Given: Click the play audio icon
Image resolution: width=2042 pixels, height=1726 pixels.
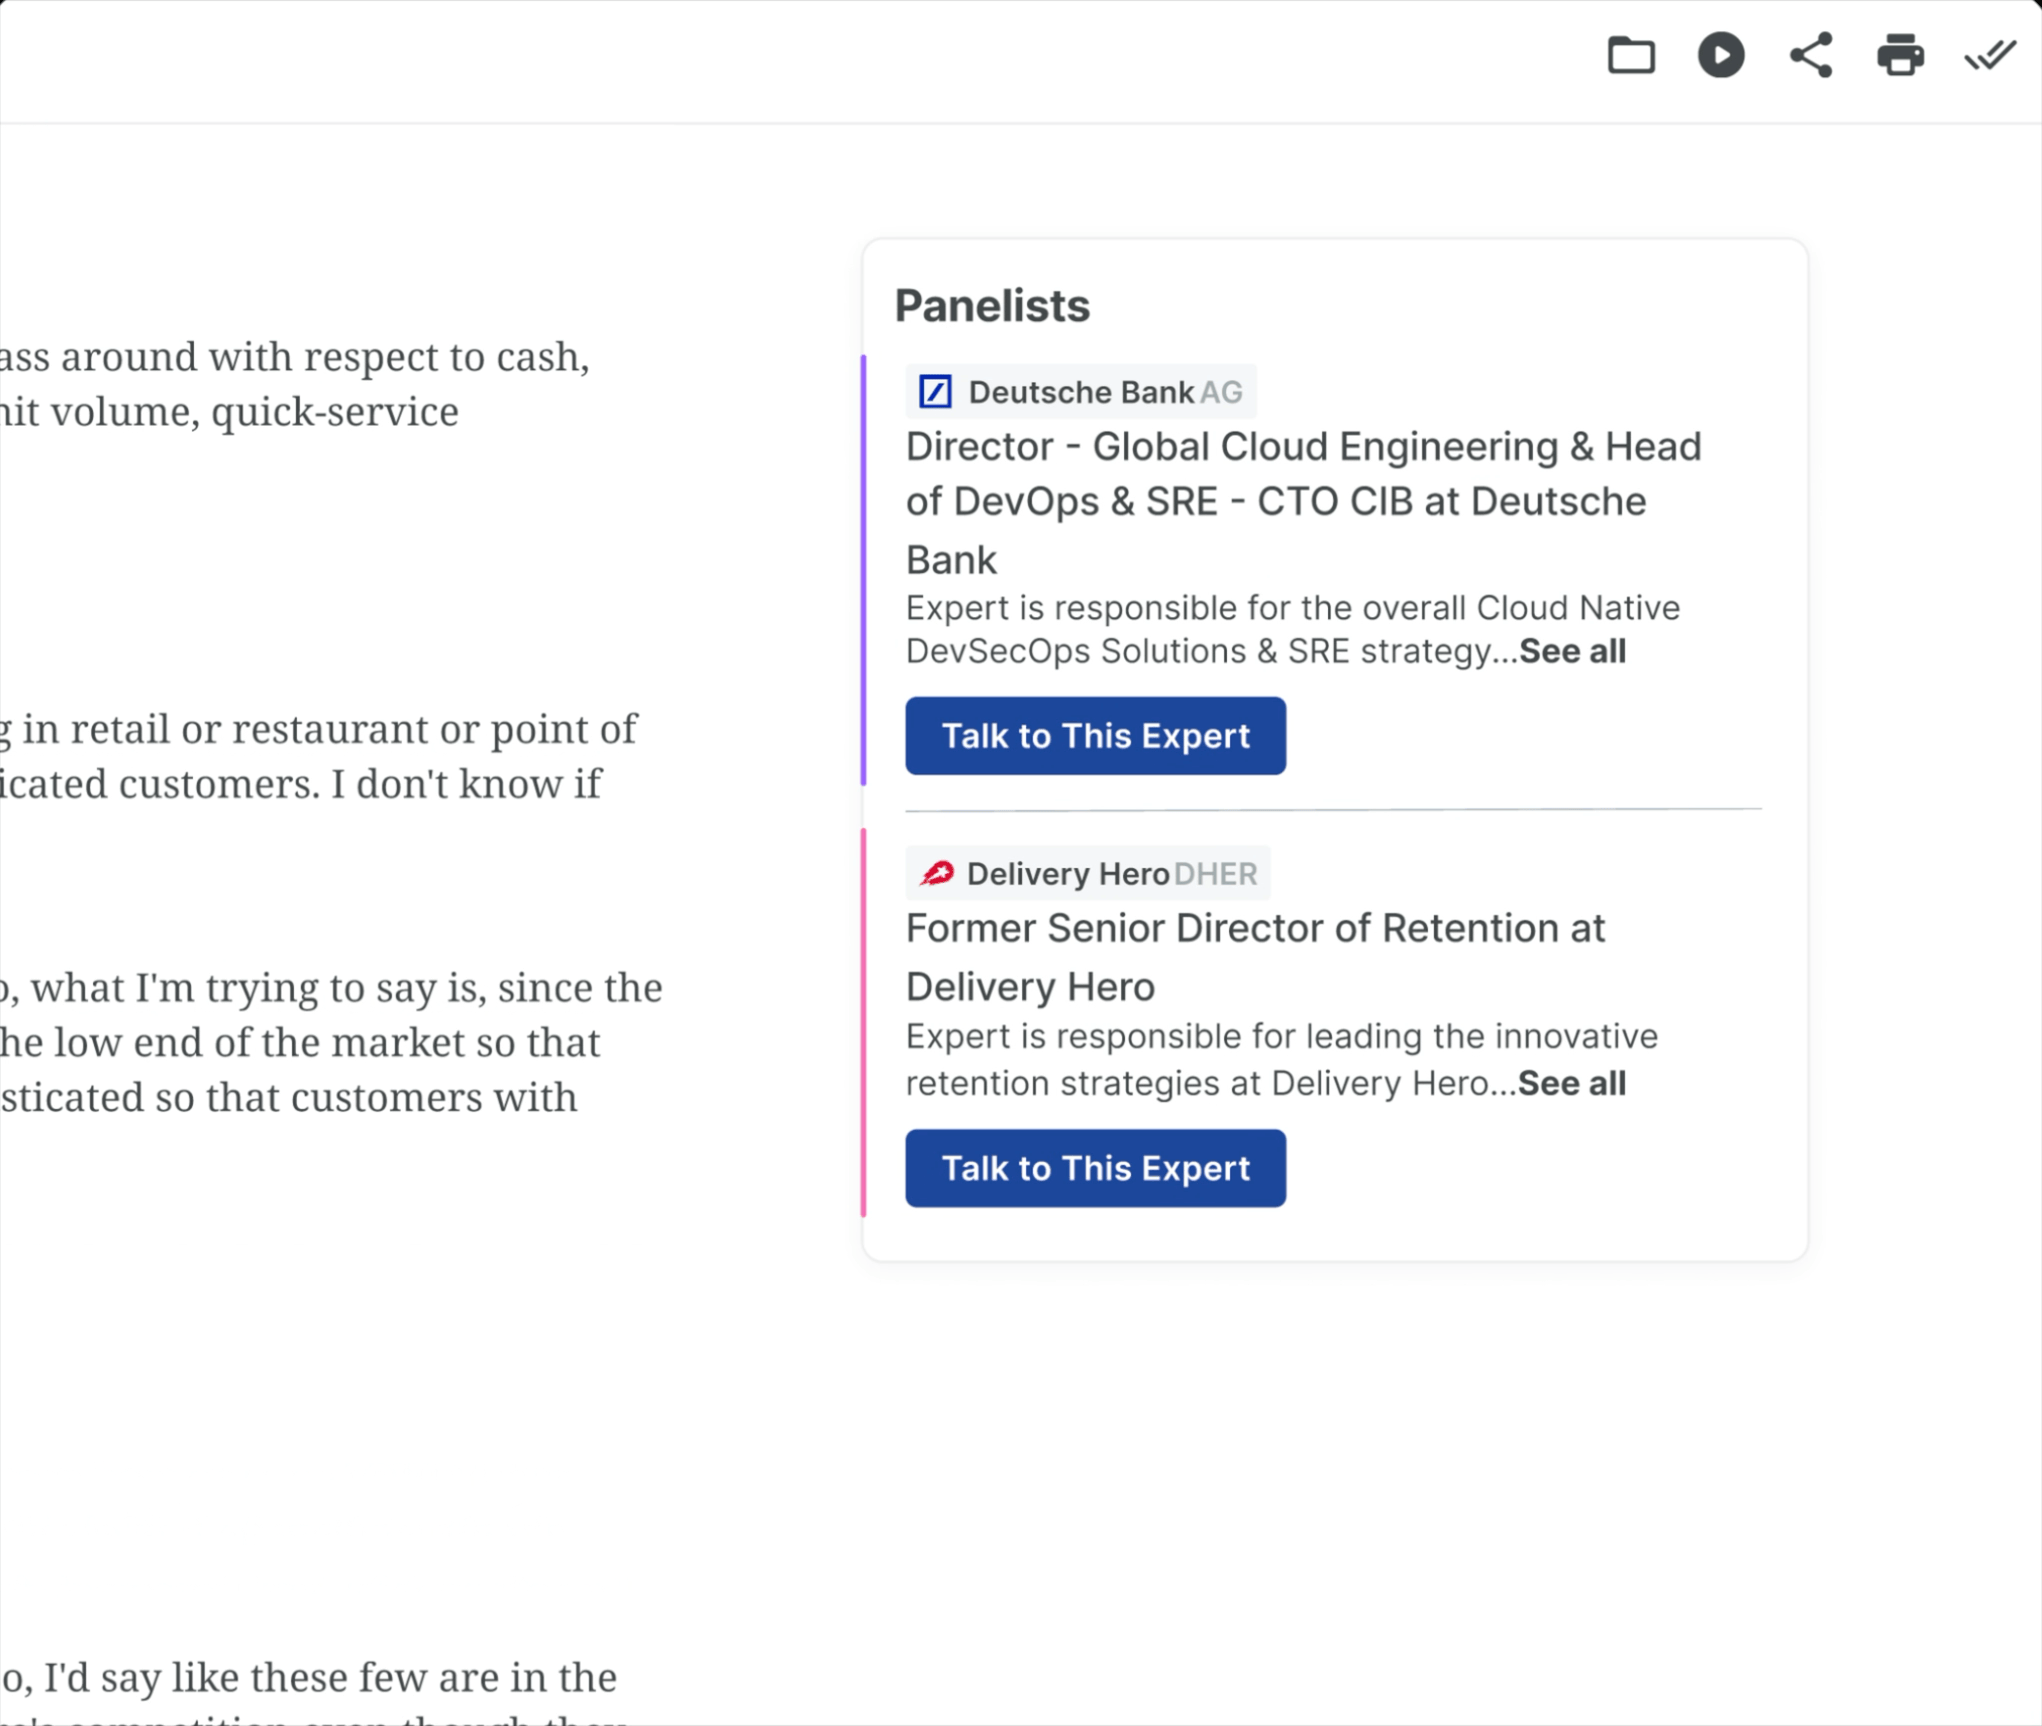Looking at the screenshot, I should click(x=1721, y=55).
